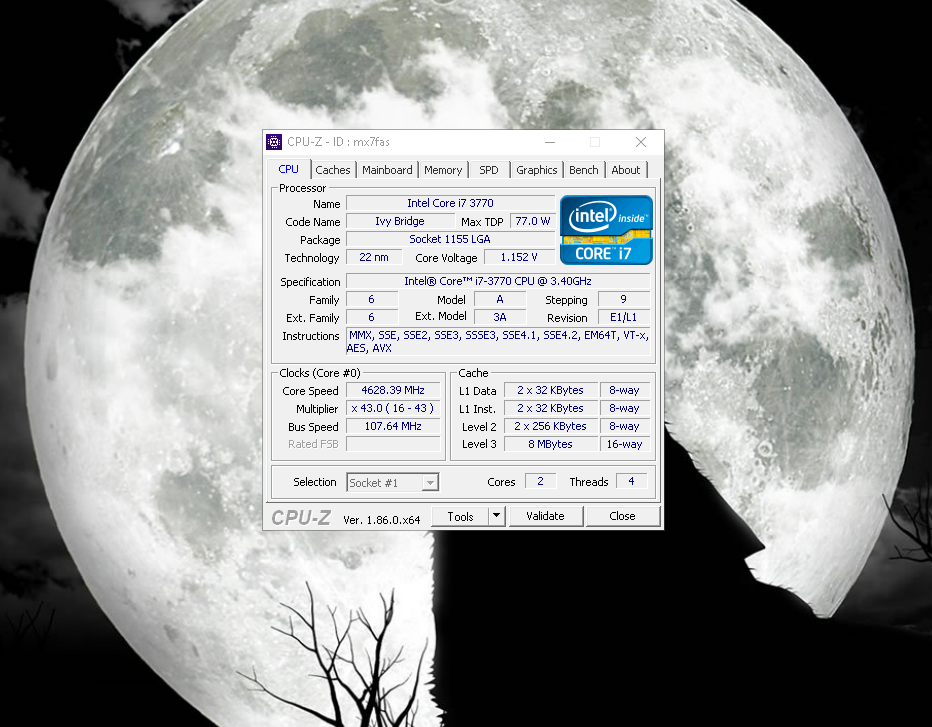Click the Specification field i7-3770 CPU @ 3.40GHz
The height and width of the screenshot is (727, 932).
click(498, 281)
